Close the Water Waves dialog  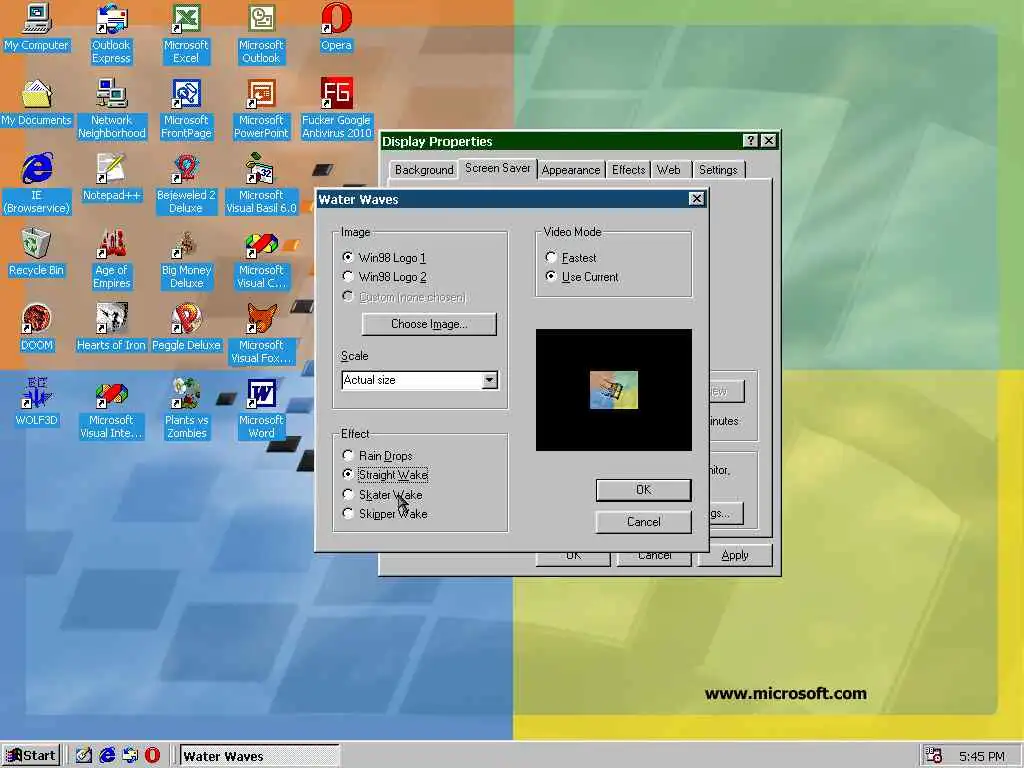[697, 199]
